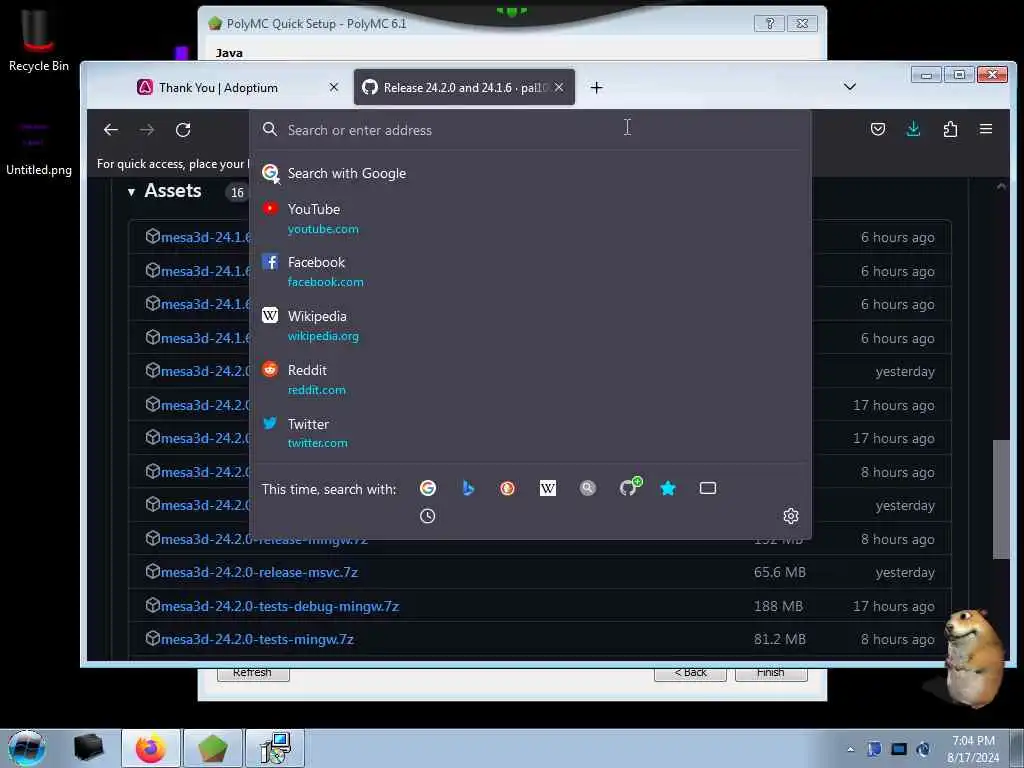Search open tabs using the rectangle icon
This screenshot has height=768, width=1024.
[x=708, y=488]
